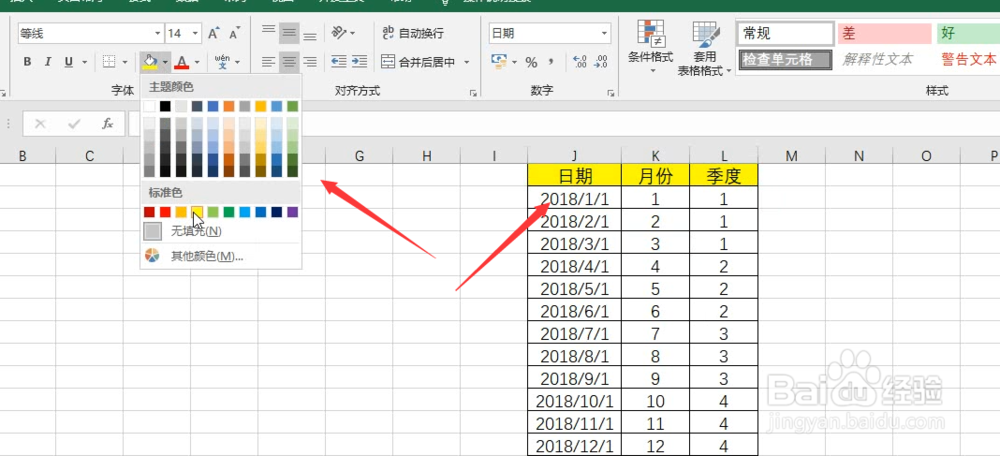Click the increase font size icon

(x=214, y=33)
